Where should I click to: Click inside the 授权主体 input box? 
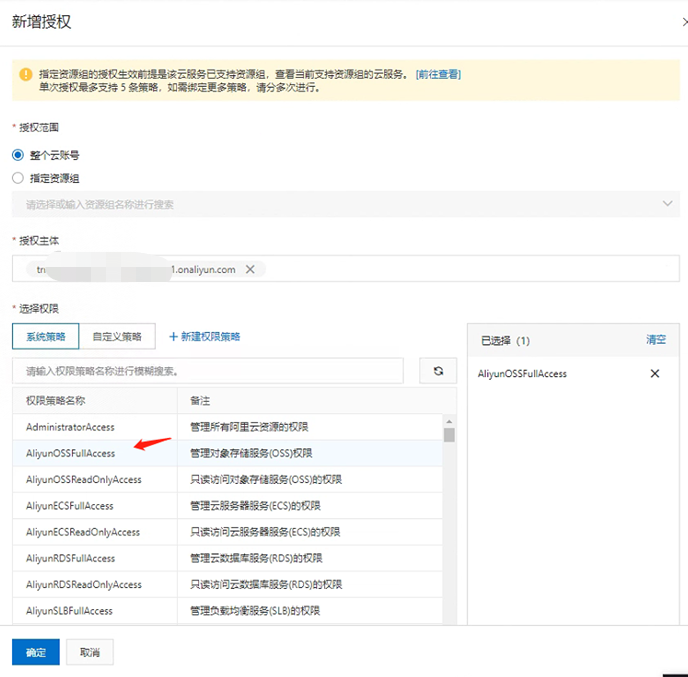pos(346,269)
